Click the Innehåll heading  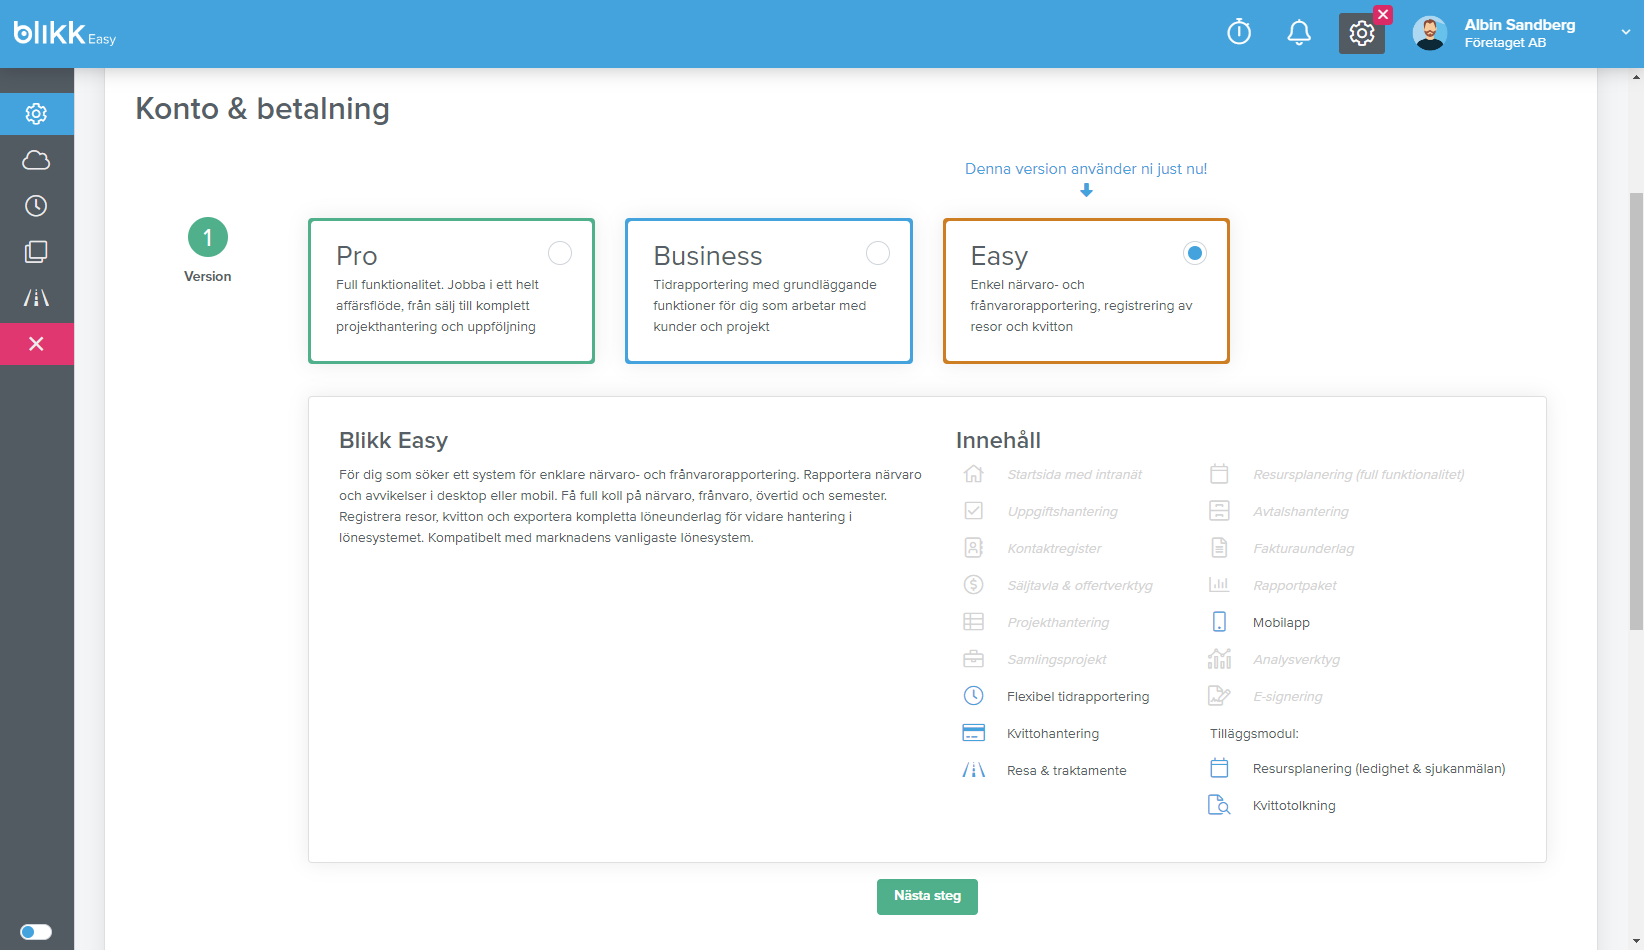click(x=998, y=440)
